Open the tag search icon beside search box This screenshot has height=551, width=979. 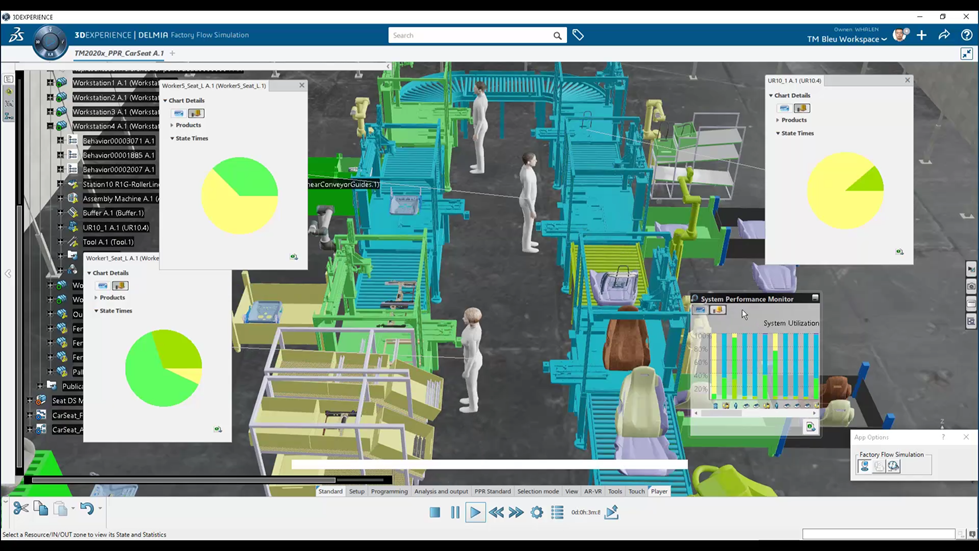pos(578,36)
